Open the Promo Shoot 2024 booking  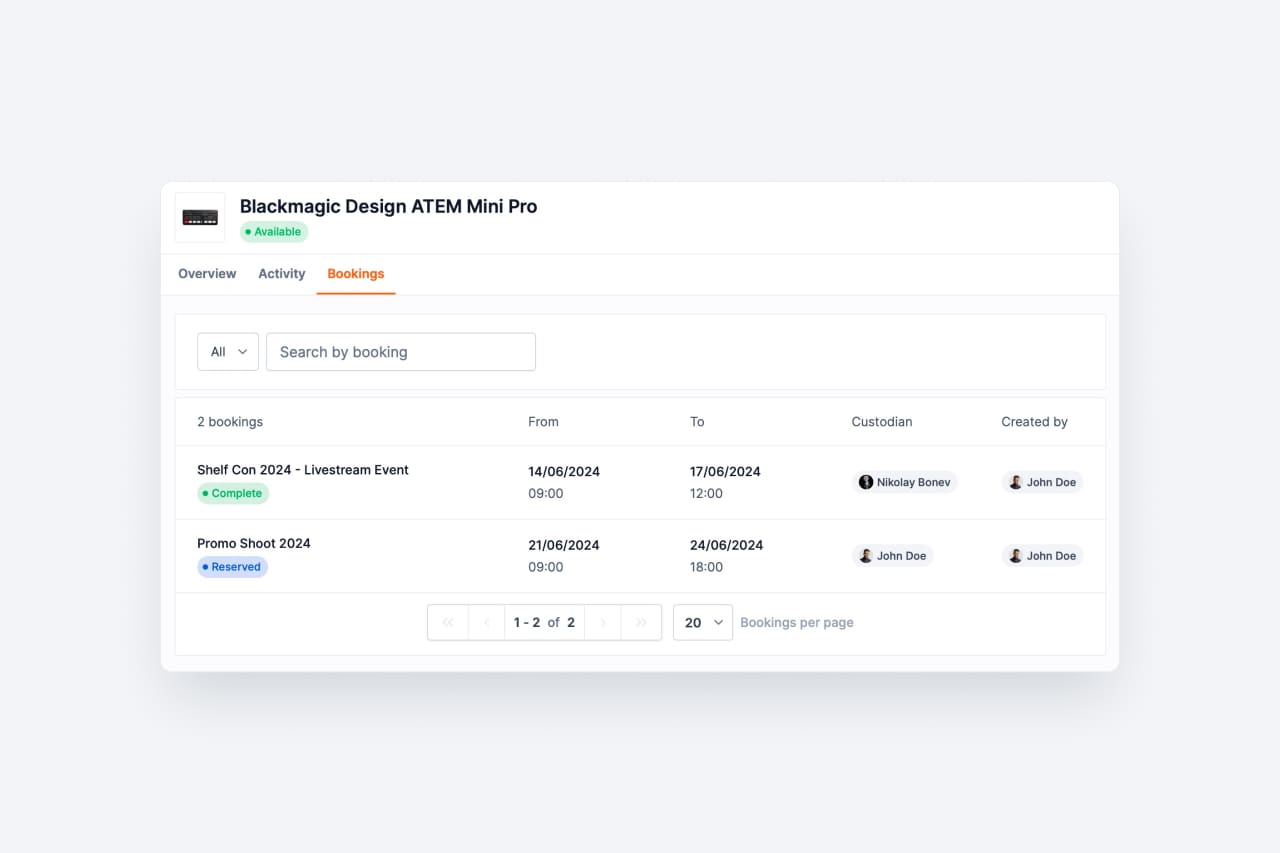point(254,543)
